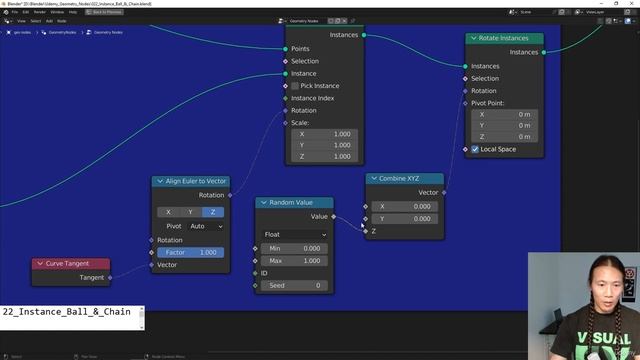640x360 pixels.
Task: Uncheck the Local Space checkbox
Action: point(475,149)
